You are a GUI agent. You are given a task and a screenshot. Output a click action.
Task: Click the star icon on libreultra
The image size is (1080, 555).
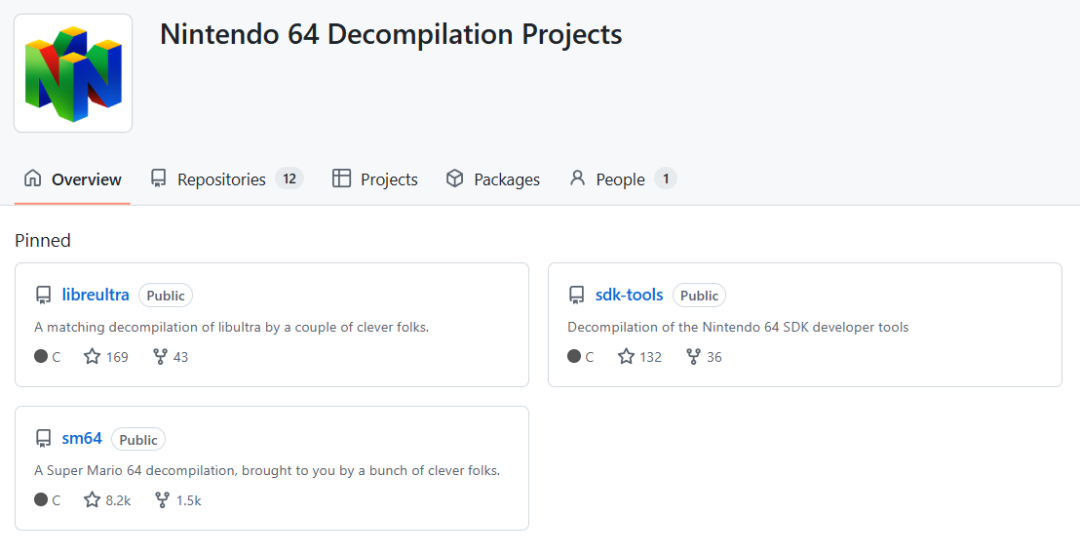point(92,357)
